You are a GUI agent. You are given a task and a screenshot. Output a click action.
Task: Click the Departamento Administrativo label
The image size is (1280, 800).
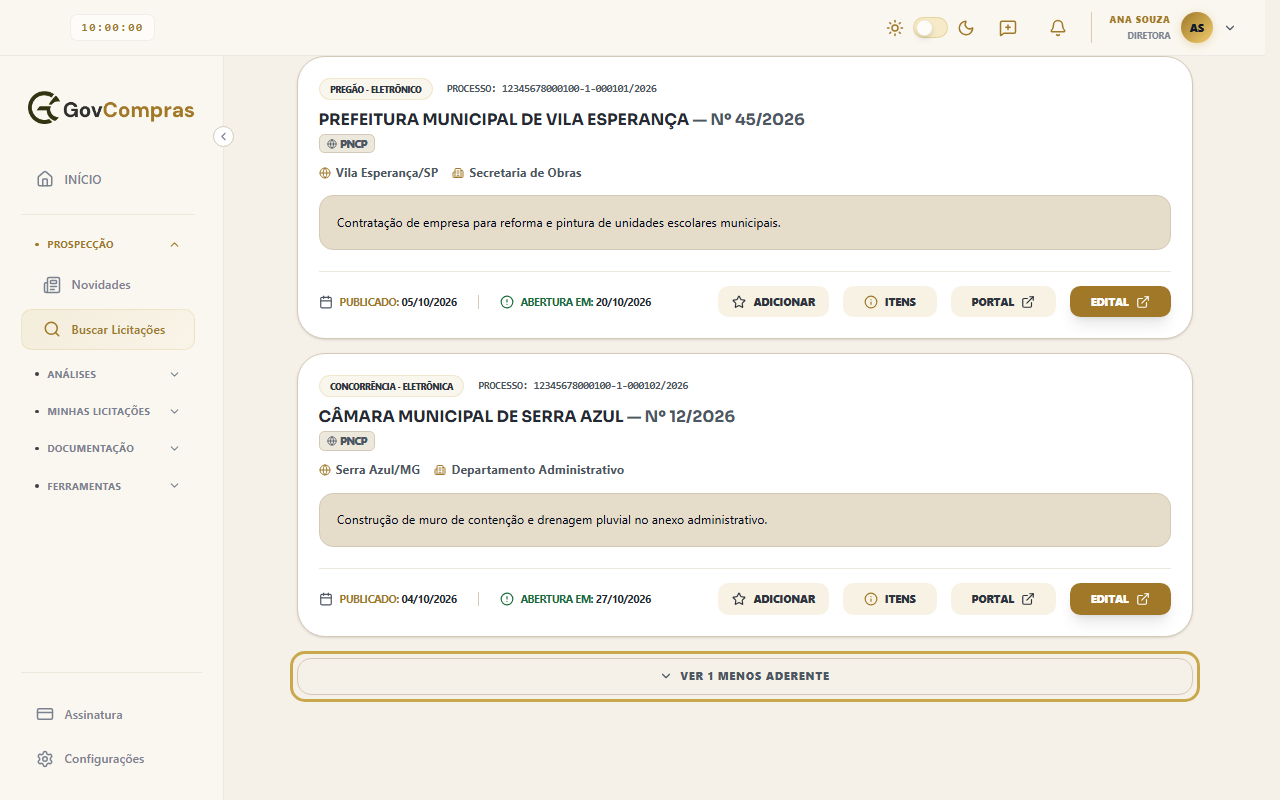tap(538, 470)
